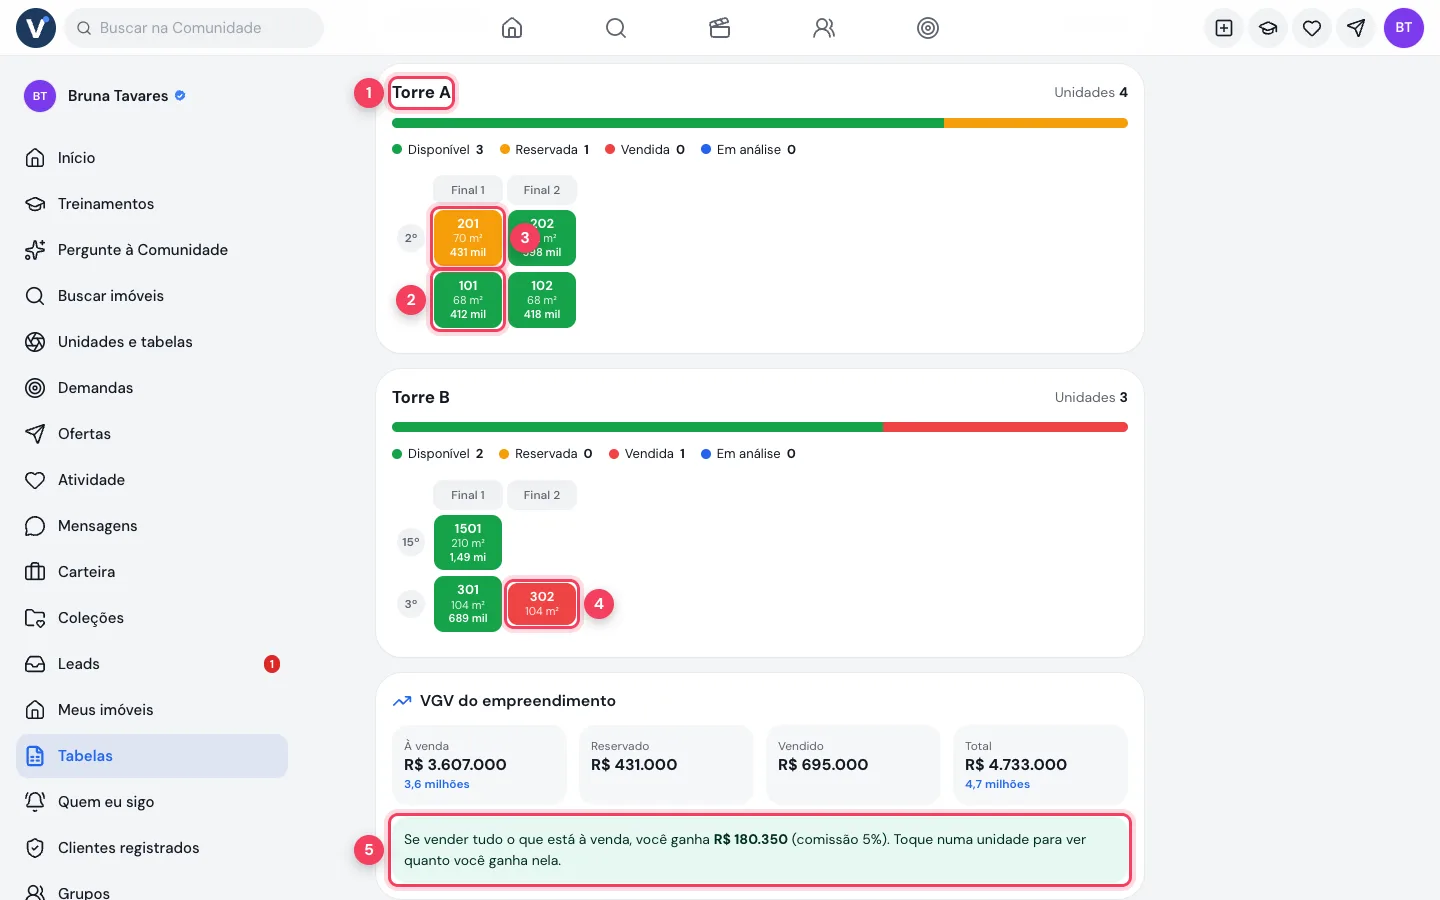Open Mensagens in sidebar
Image resolution: width=1440 pixels, height=900 pixels.
tap(152, 526)
